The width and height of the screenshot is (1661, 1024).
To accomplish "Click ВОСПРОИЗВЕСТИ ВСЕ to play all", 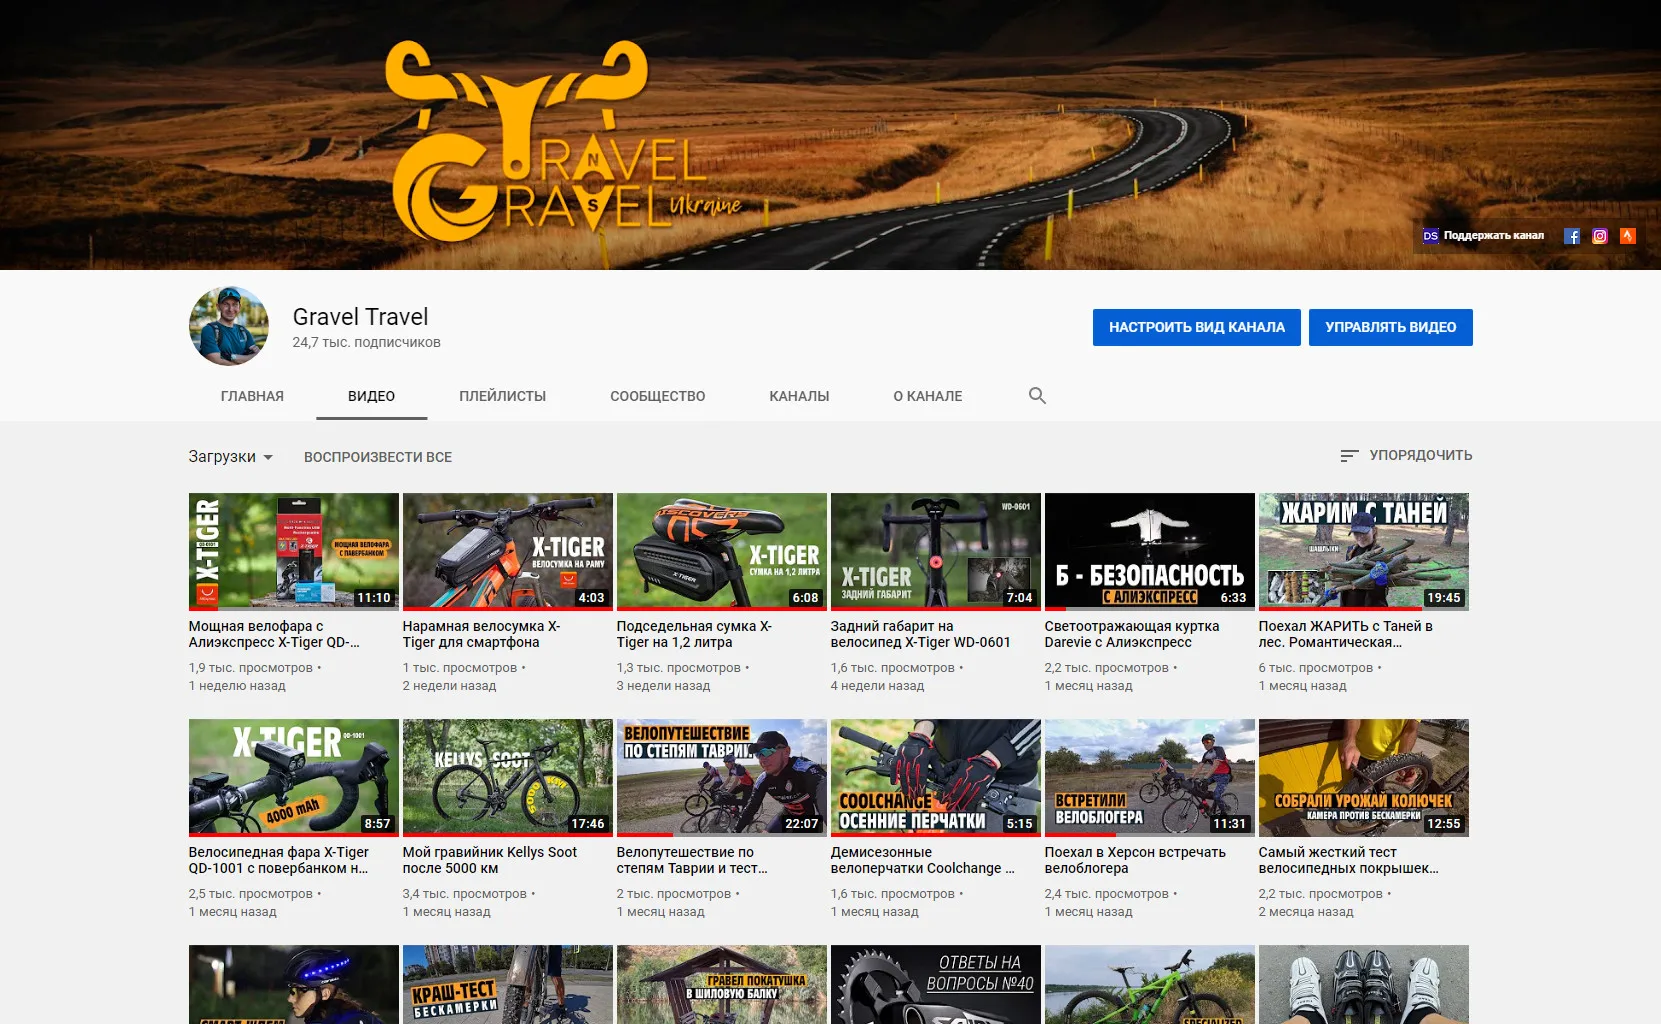I will point(378,457).
